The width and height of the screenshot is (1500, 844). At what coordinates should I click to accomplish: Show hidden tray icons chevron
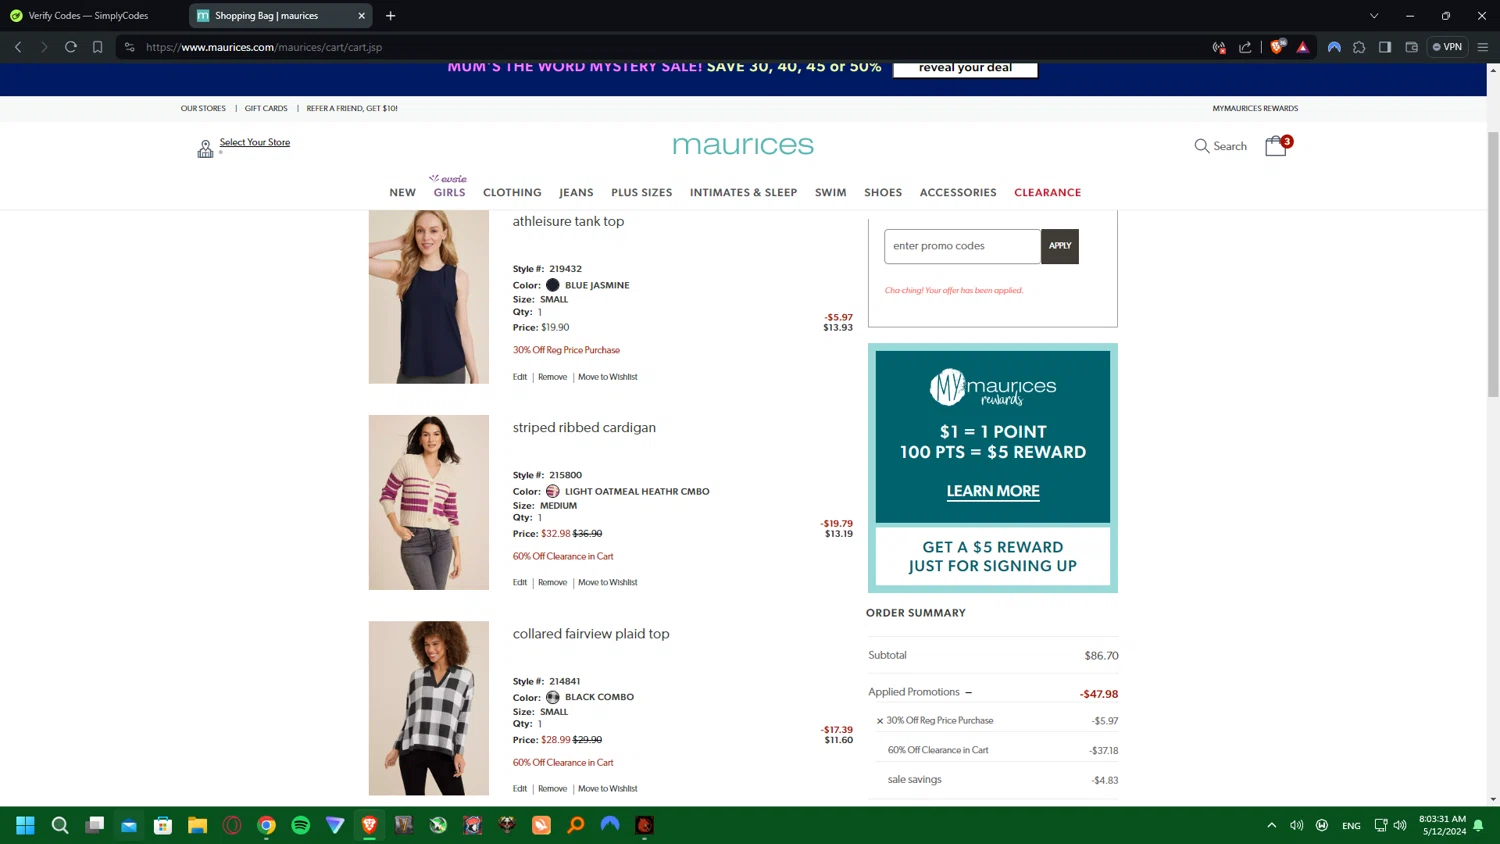pos(1271,825)
